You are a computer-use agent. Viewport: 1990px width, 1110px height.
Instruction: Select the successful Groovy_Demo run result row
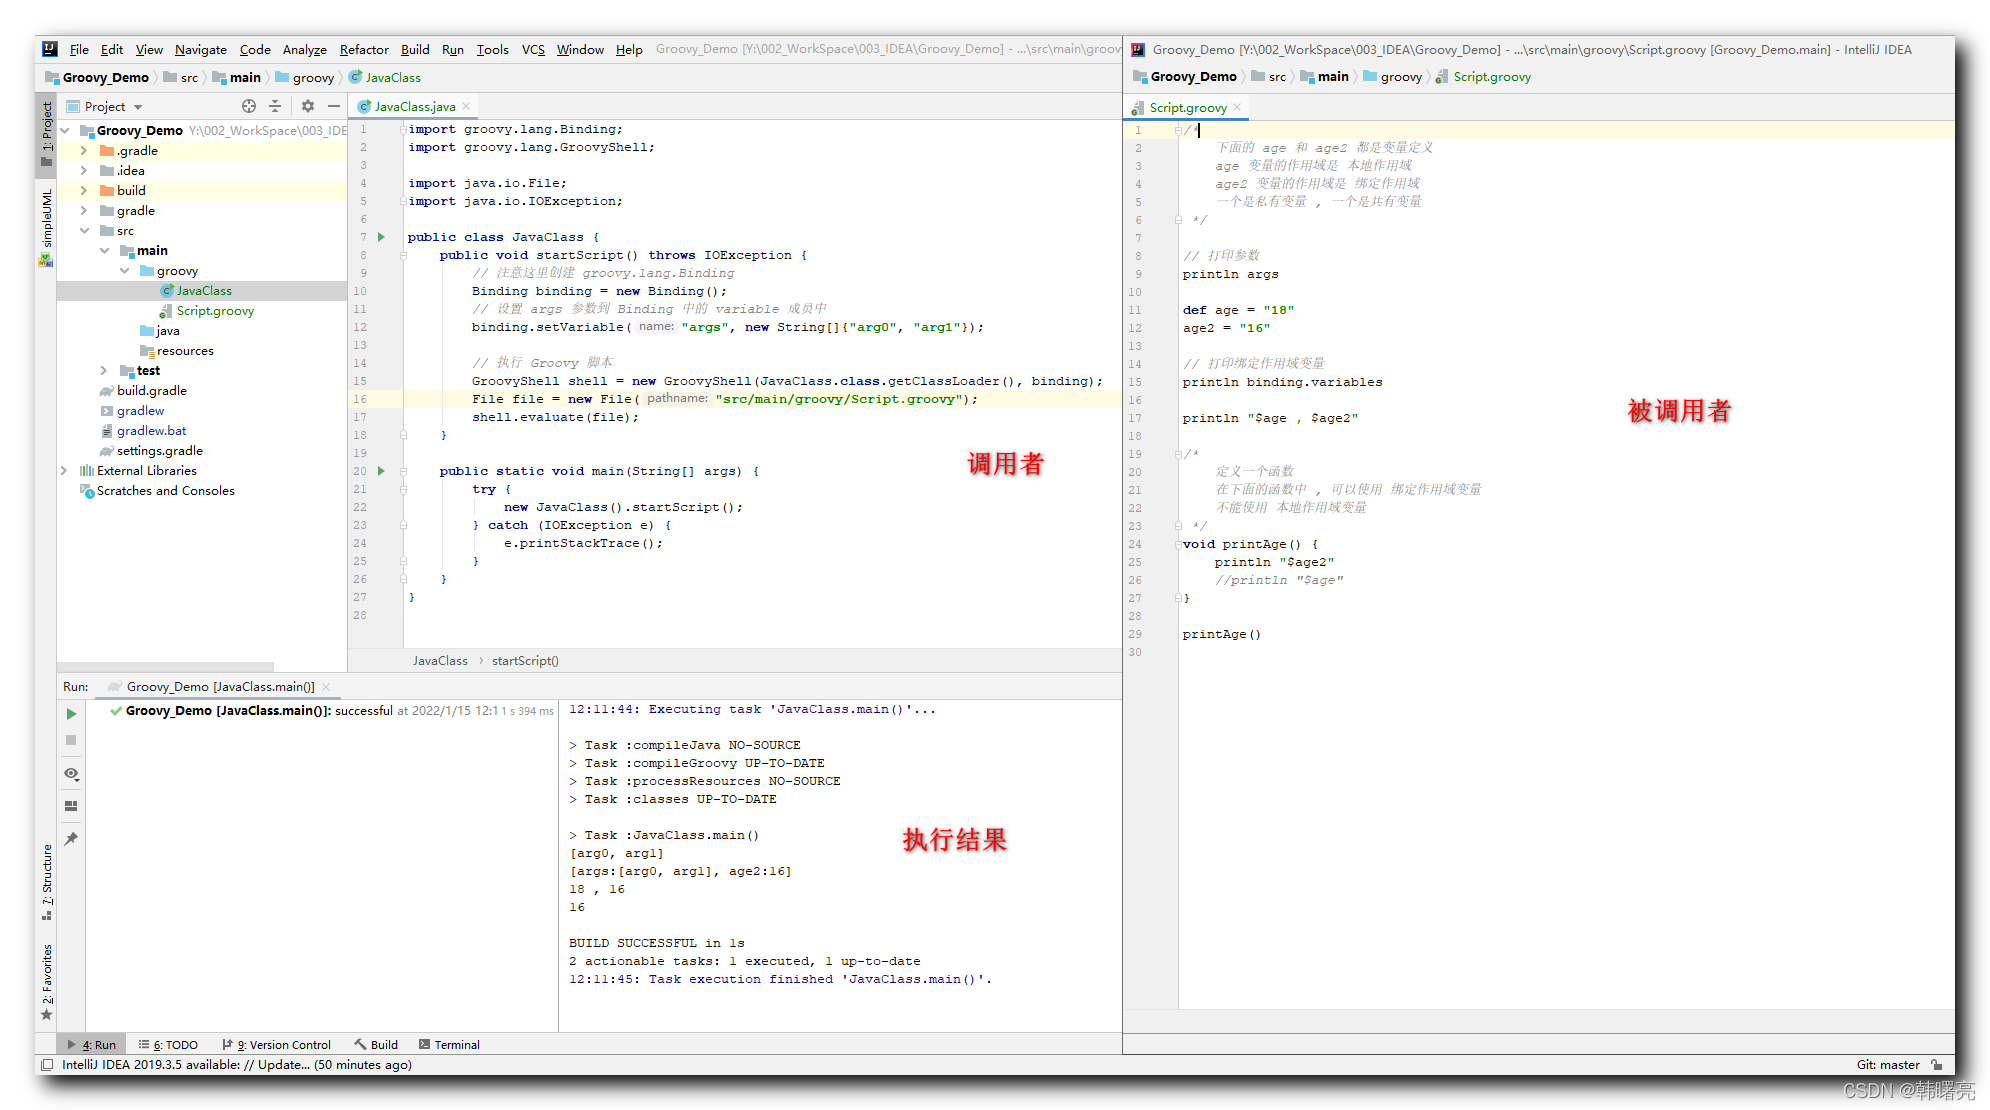point(330,711)
